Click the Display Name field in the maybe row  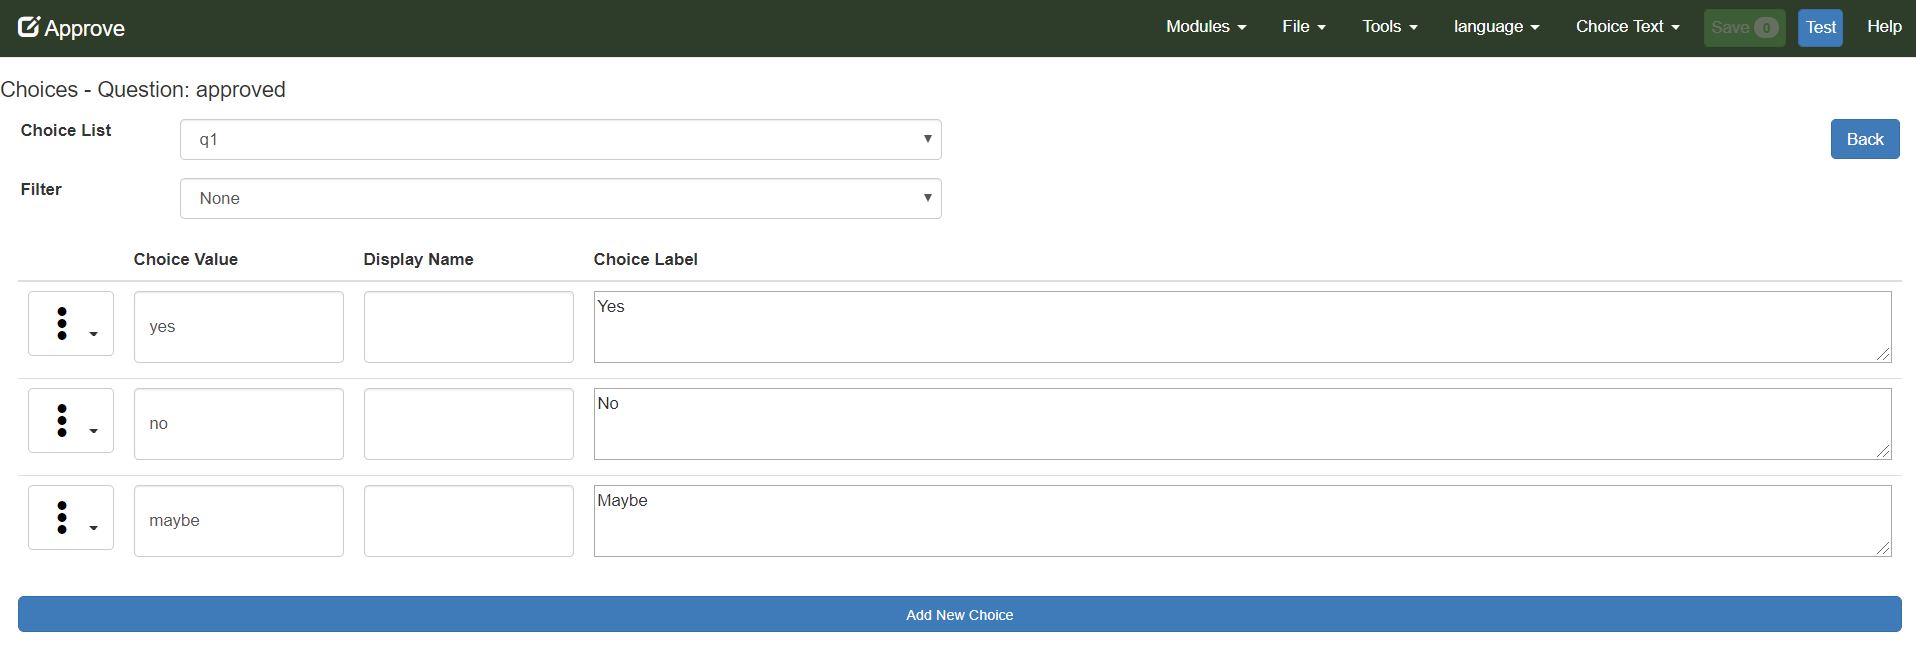tap(469, 521)
